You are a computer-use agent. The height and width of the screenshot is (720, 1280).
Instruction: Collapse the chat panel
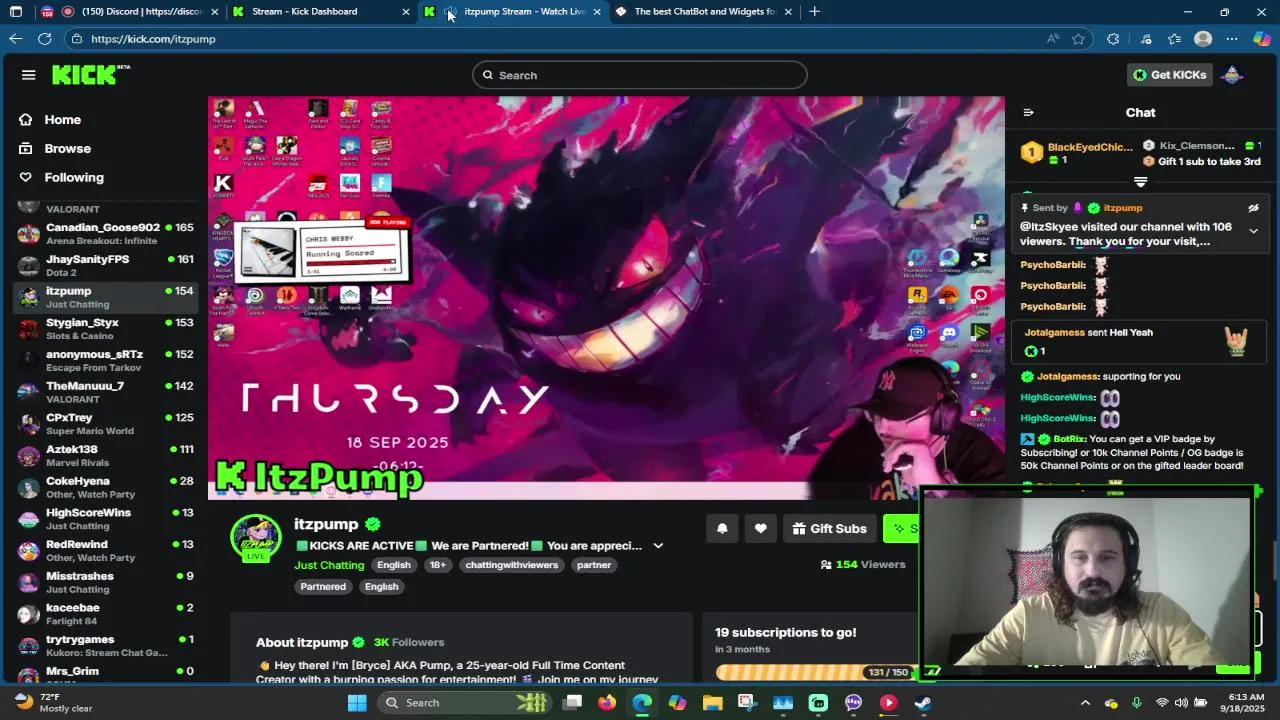(1028, 113)
